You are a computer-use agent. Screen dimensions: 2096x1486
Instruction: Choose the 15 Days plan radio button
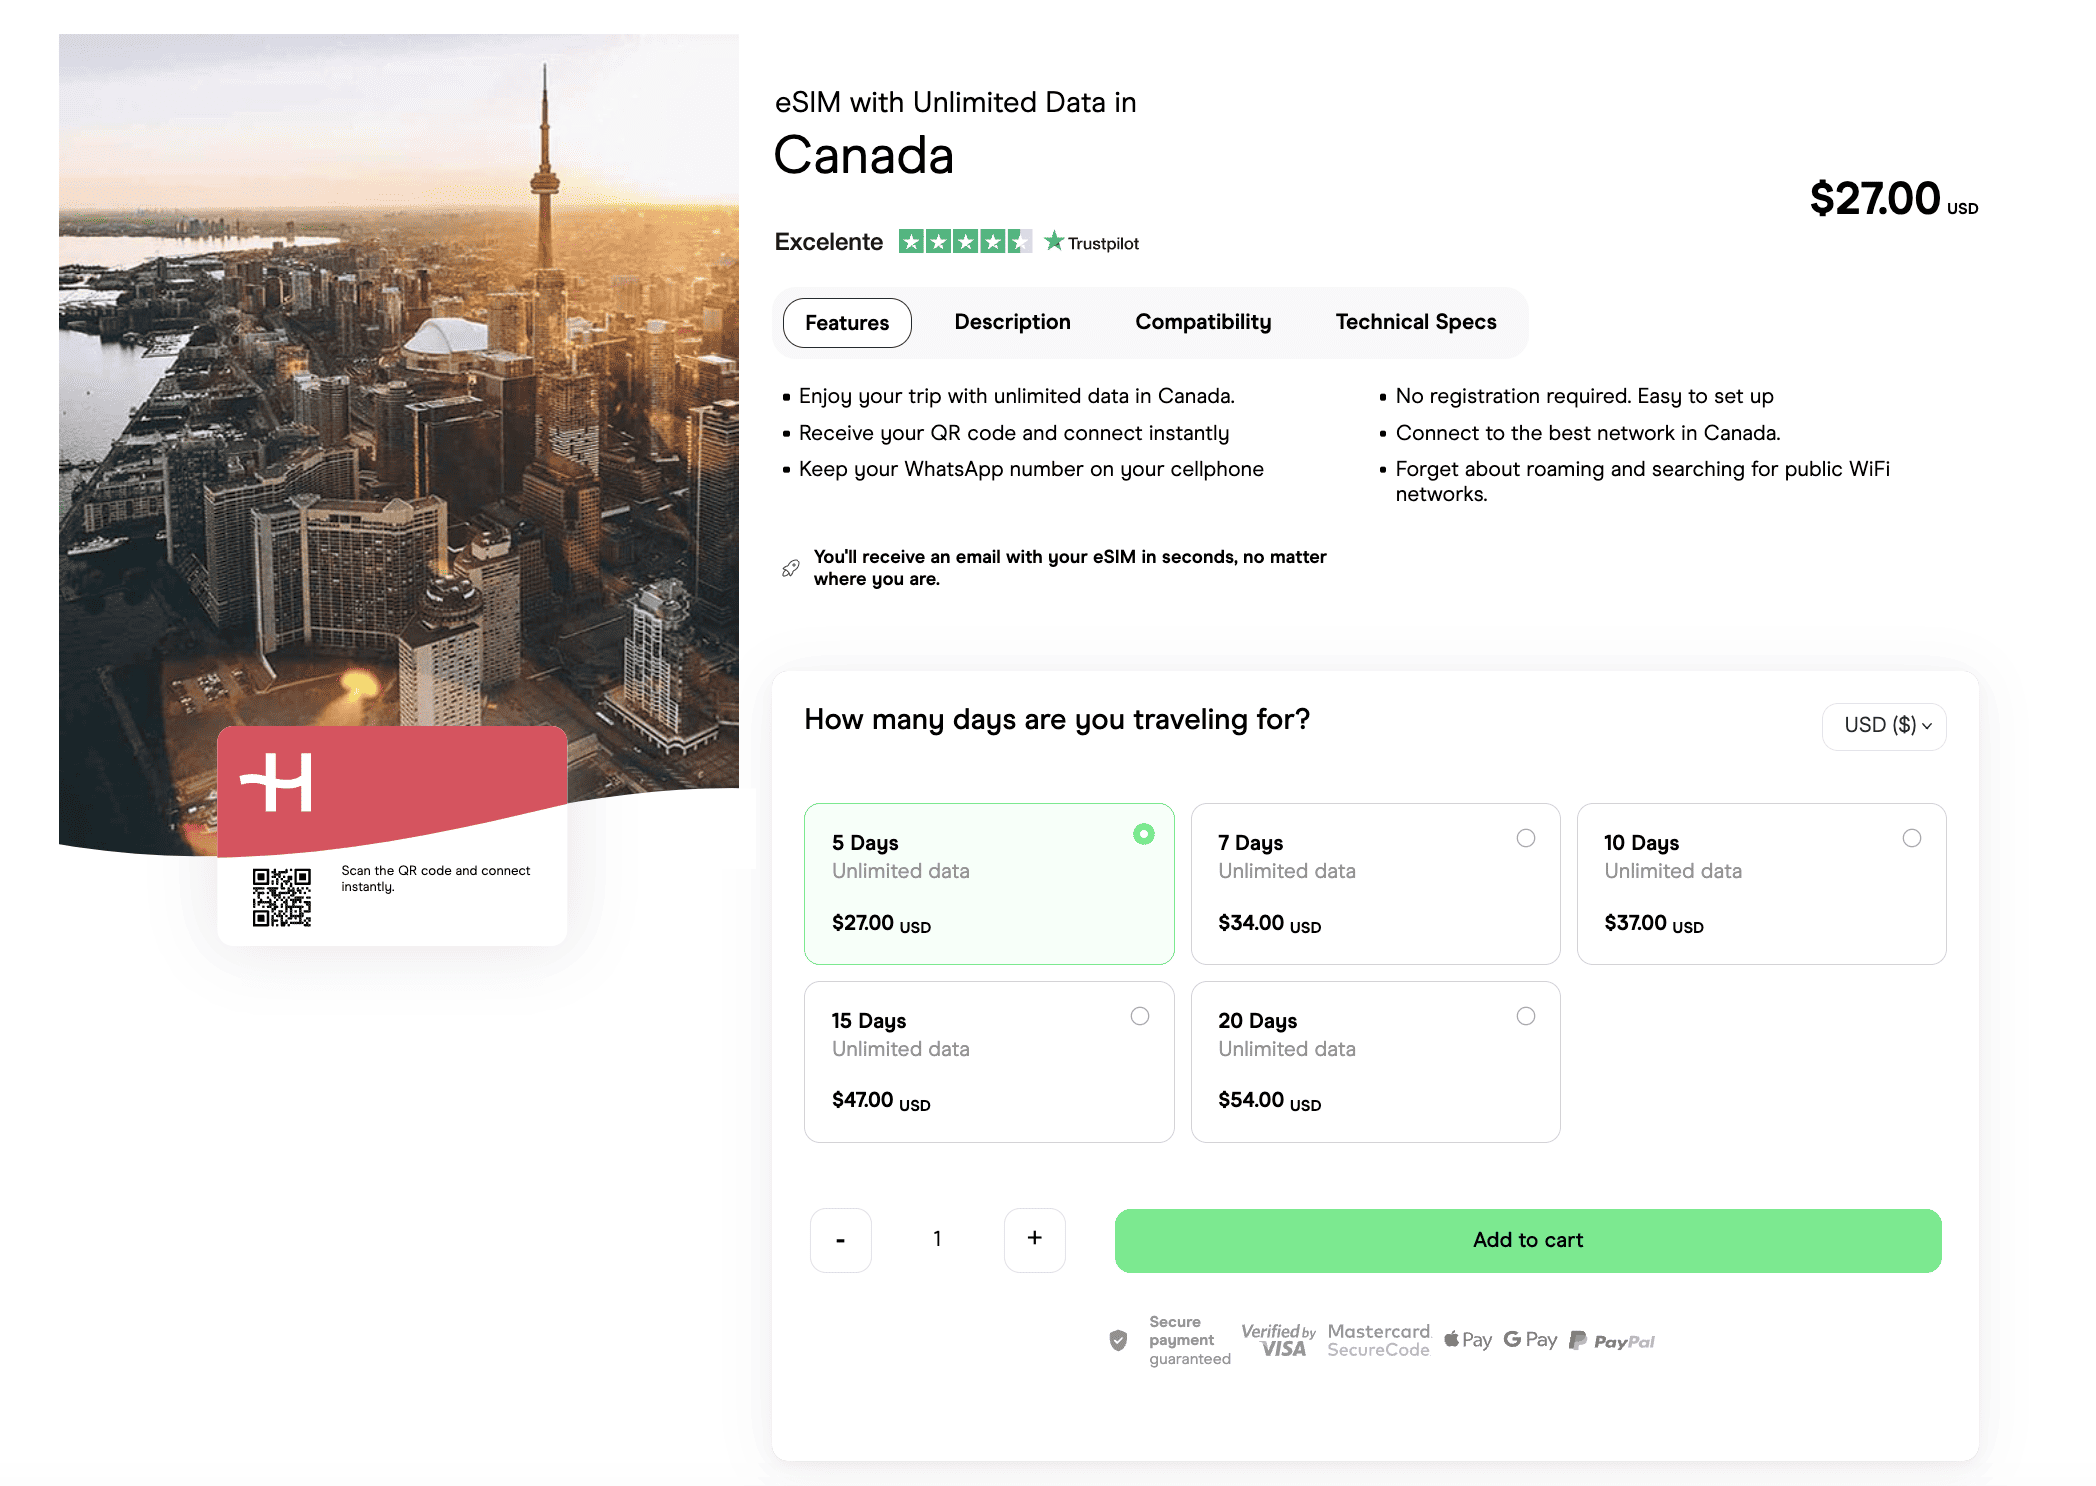(x=1139, y=1016)
